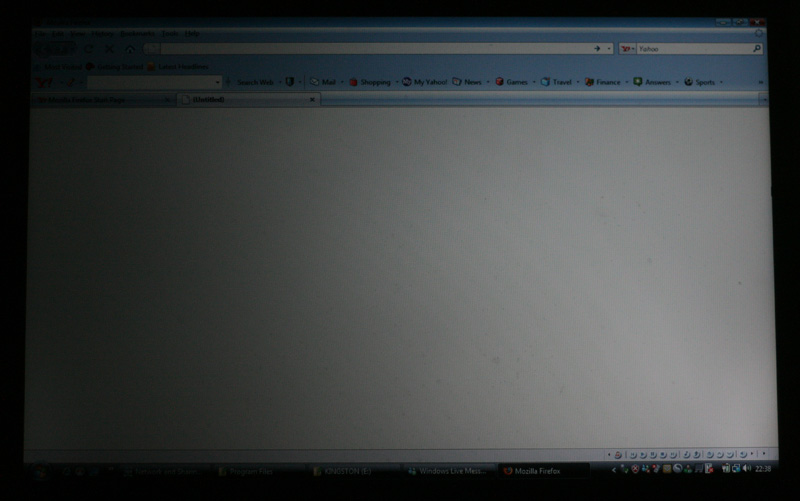Click the Reload page icon
This screenshot has height=501, width=800.
(x=89, y=49)
